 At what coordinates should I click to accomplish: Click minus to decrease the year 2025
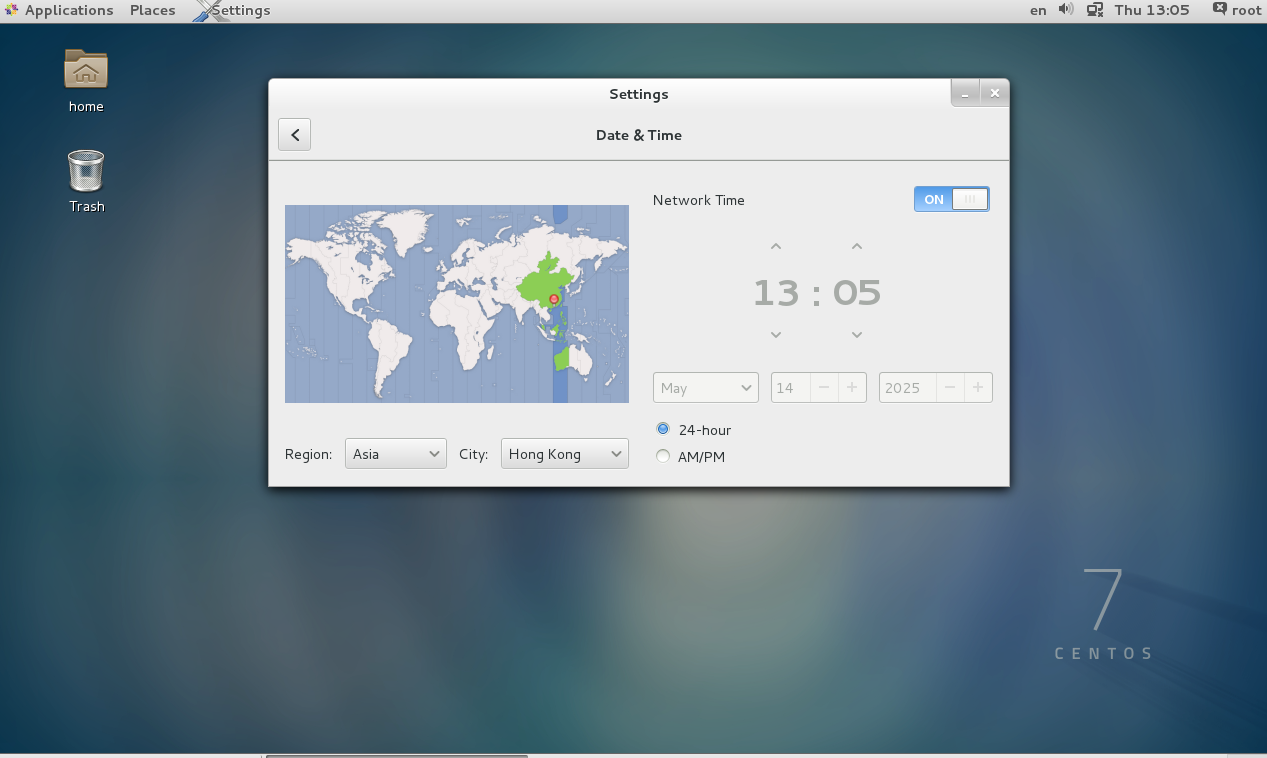[x=951, y=387]
